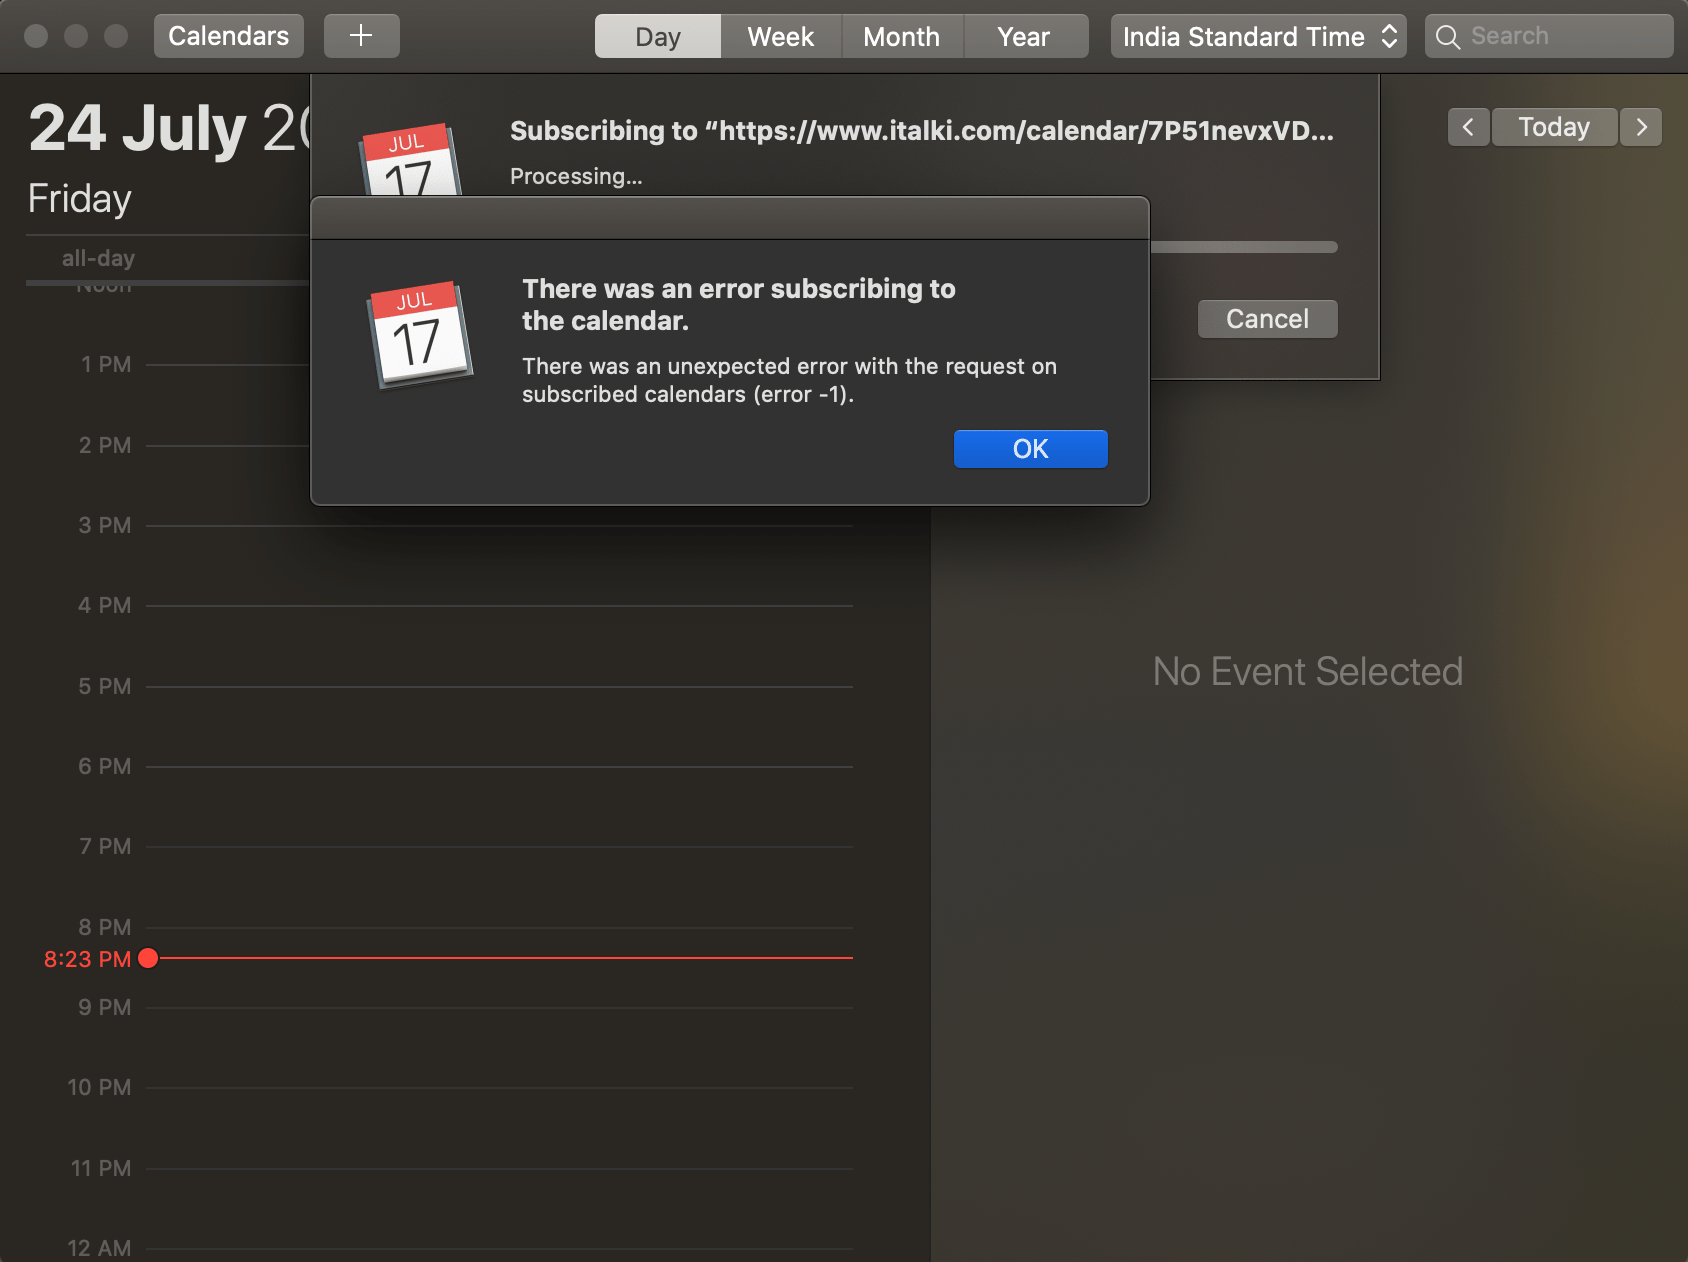Click the 5 PM time slot label
1688x1262 pixels.
click(105, 686)
